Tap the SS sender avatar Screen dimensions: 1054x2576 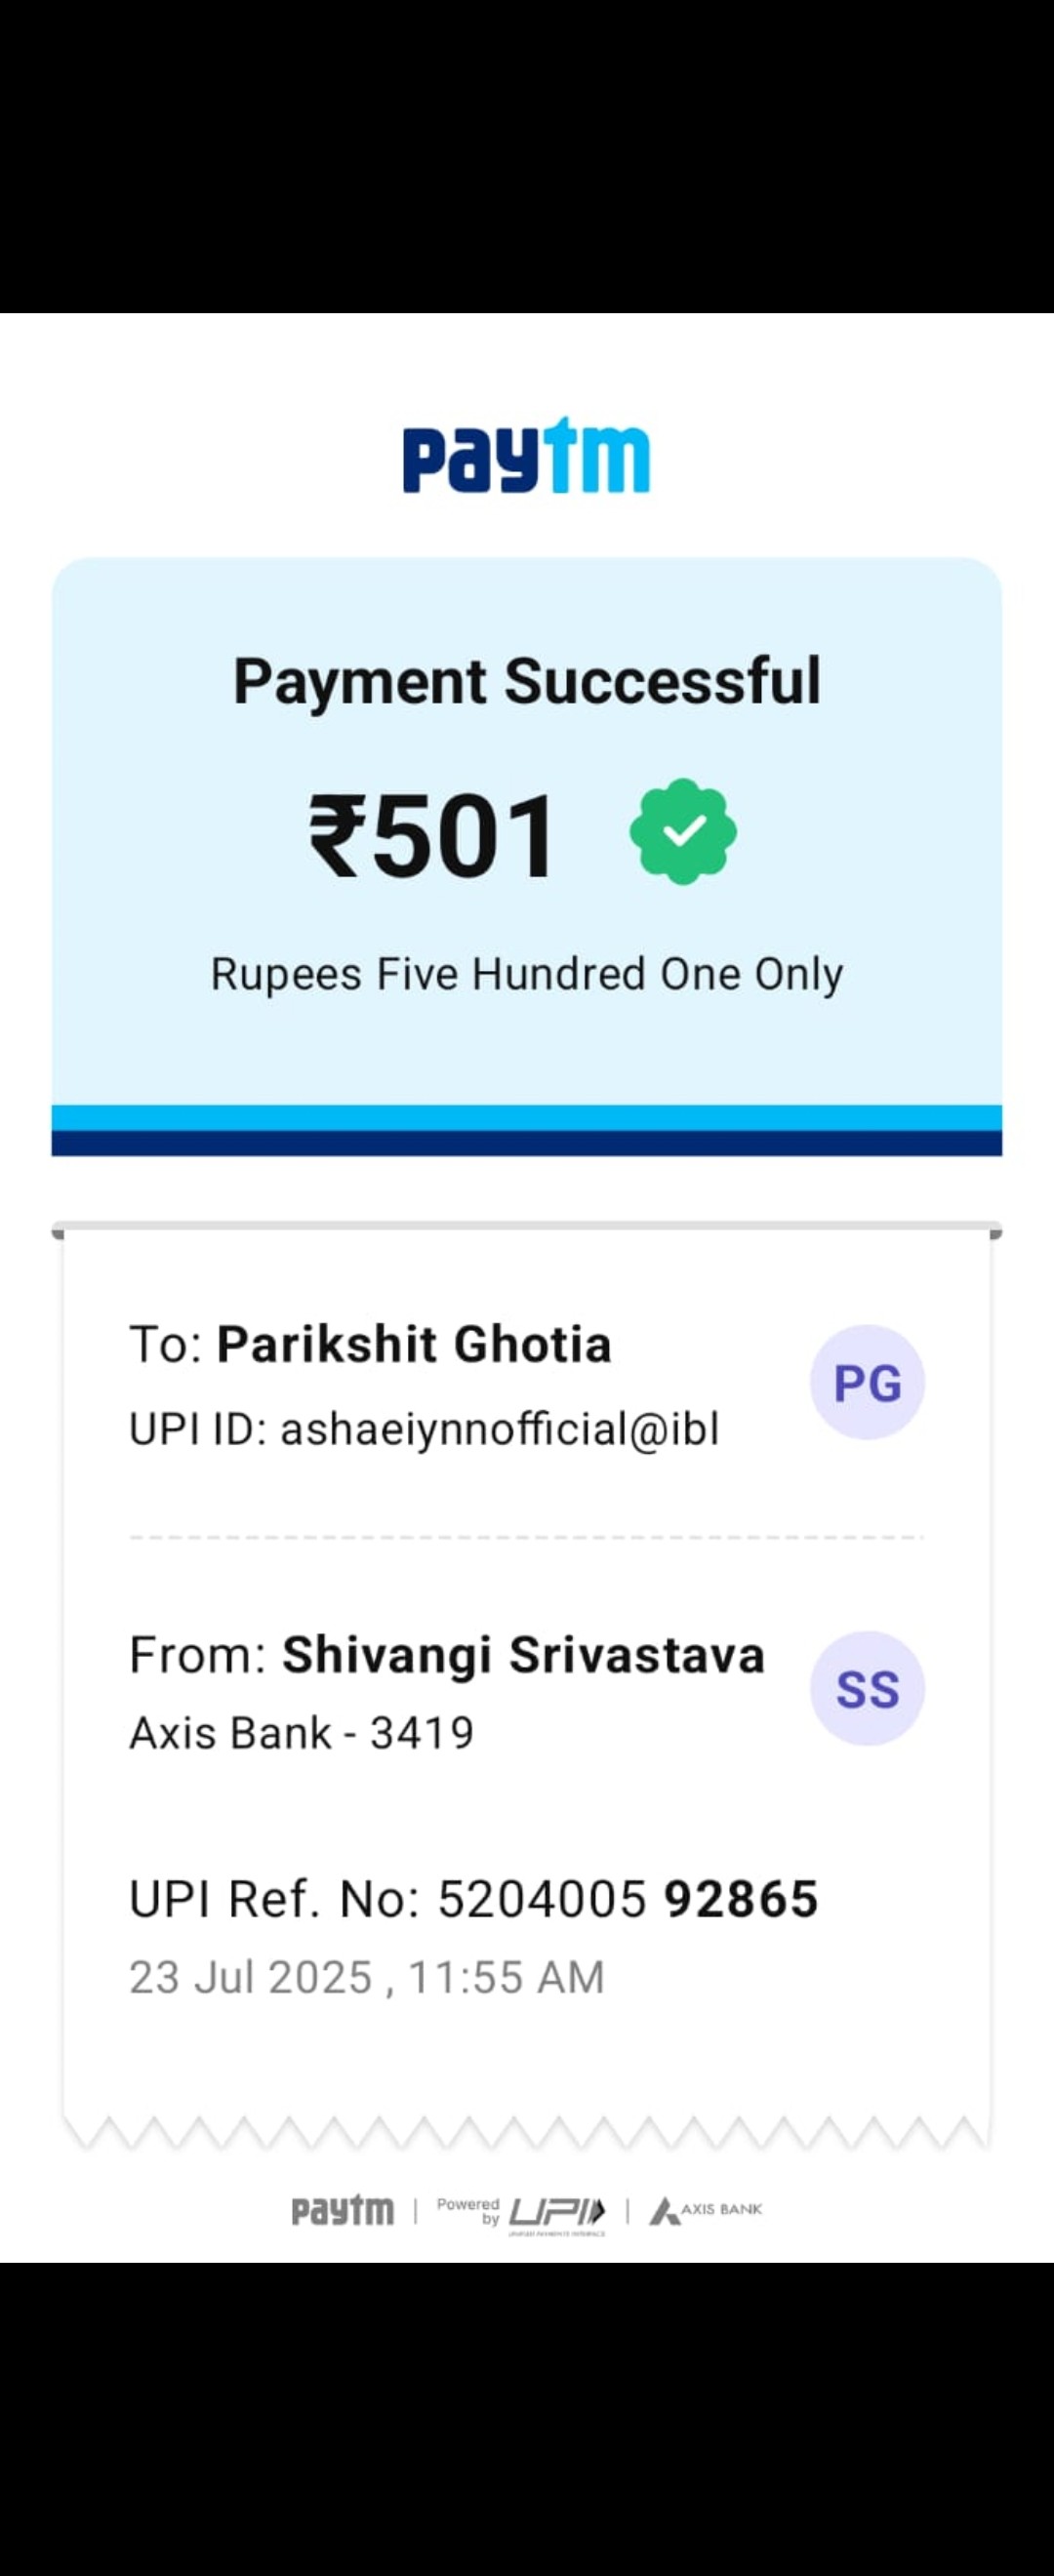(867, 1688)
